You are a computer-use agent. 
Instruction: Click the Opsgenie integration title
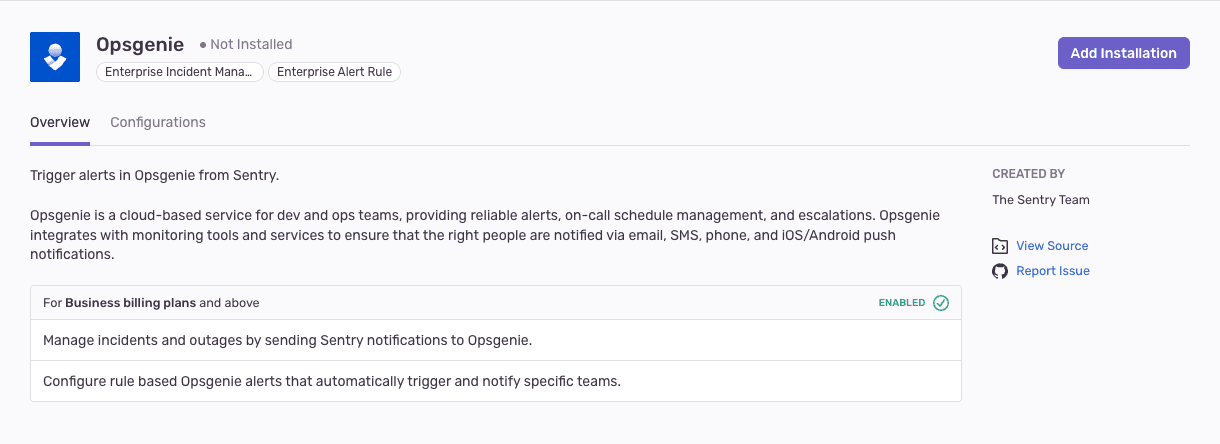(140, 44)
